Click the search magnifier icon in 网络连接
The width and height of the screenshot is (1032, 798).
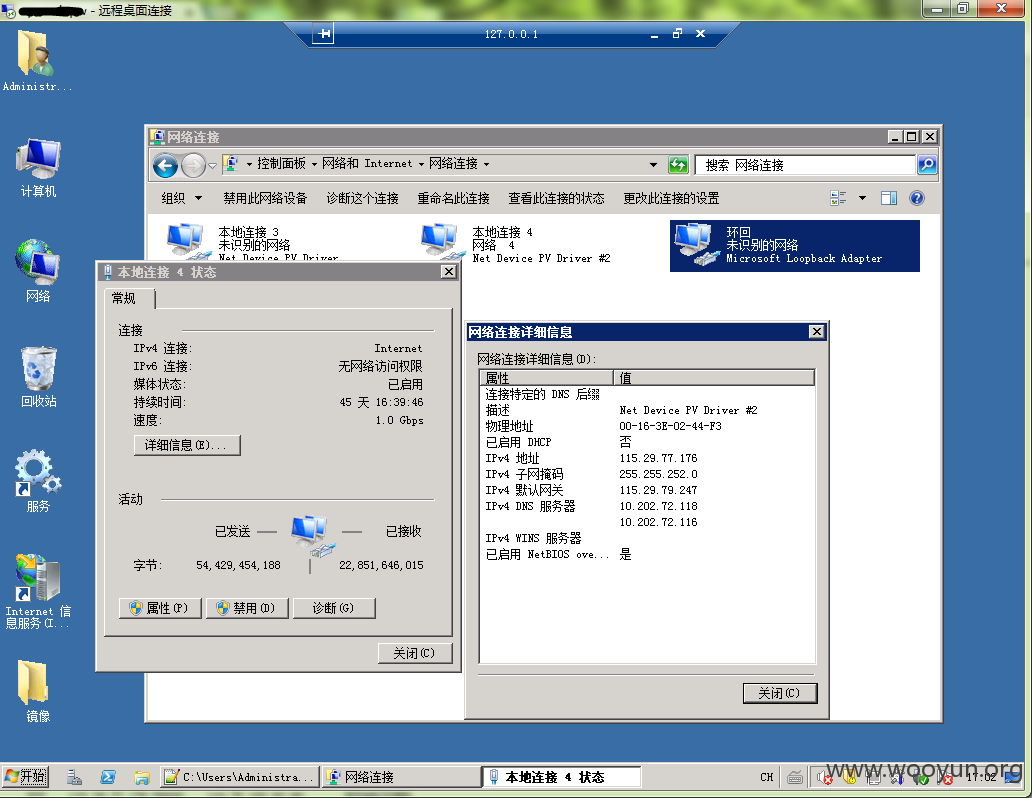927,165
